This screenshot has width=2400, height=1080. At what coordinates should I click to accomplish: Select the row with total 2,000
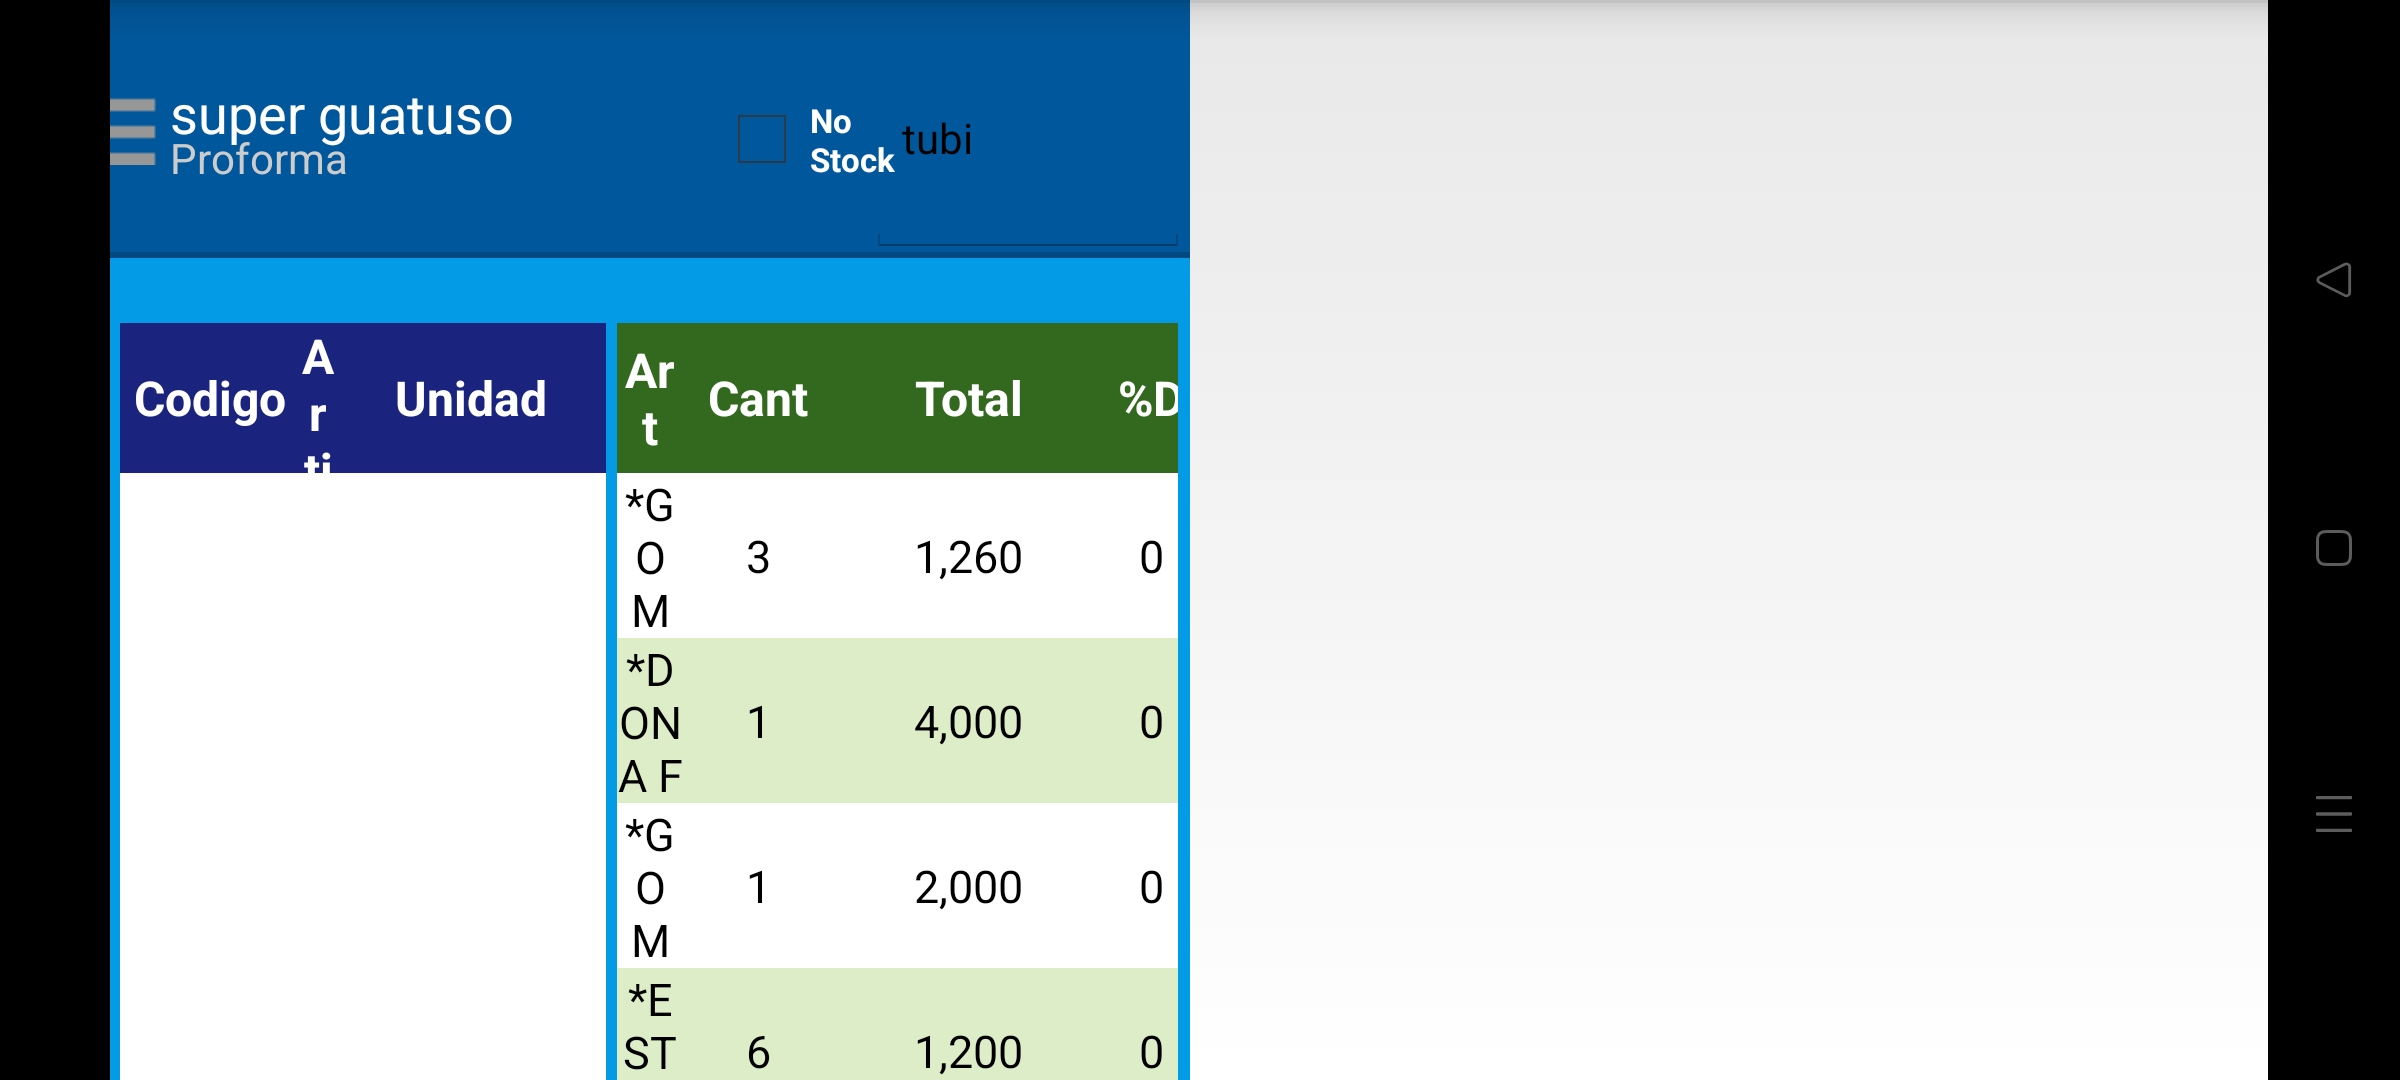click(x=968, y=887)
